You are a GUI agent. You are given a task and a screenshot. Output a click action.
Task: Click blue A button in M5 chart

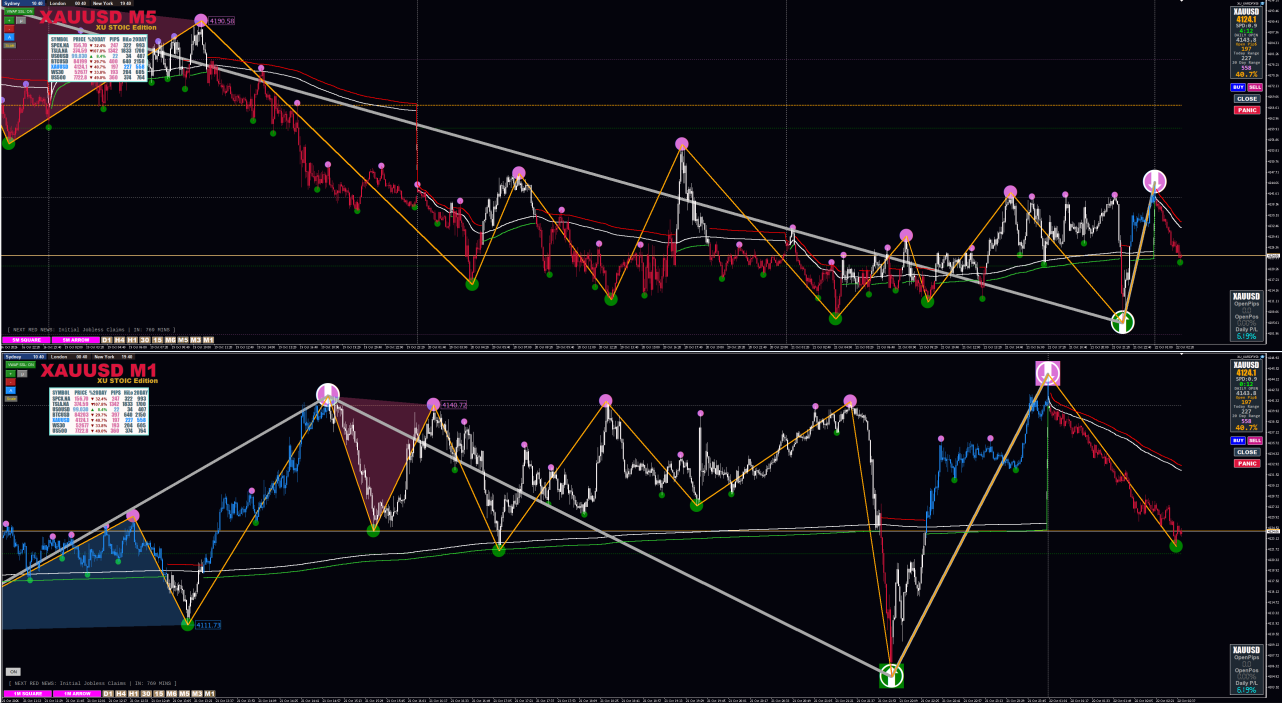(9, 36)
